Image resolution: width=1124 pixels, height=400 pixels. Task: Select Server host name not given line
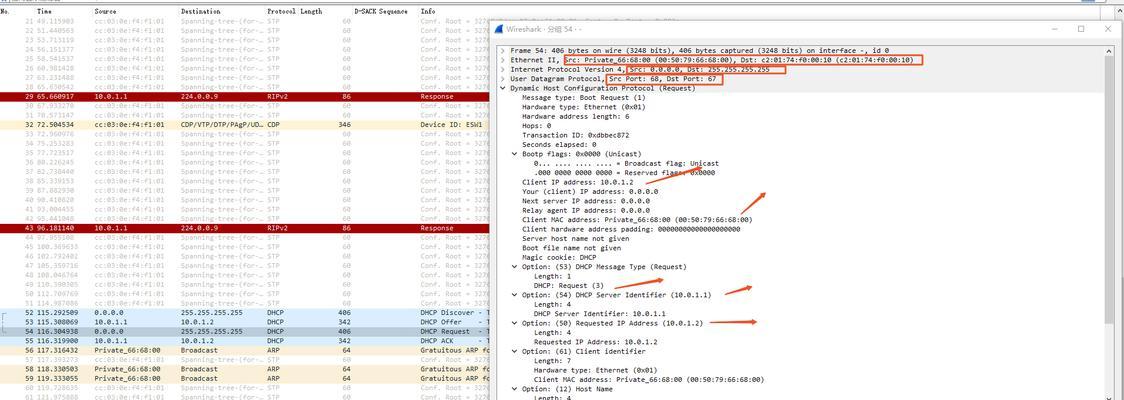pyautogui.click(x=576, y=238)
